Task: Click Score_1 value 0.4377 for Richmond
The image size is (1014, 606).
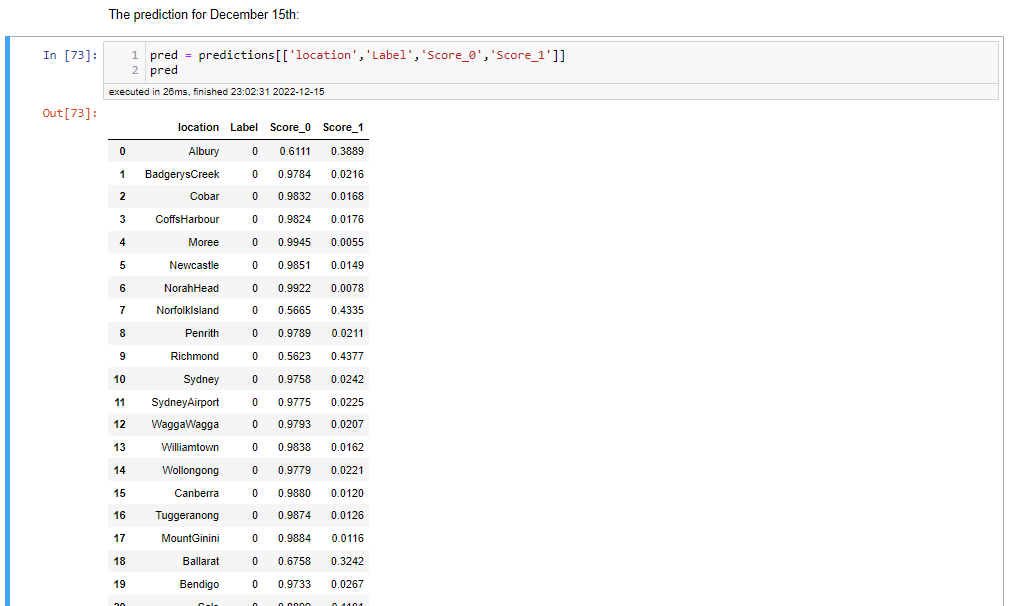Action: [x=347, y=356]
